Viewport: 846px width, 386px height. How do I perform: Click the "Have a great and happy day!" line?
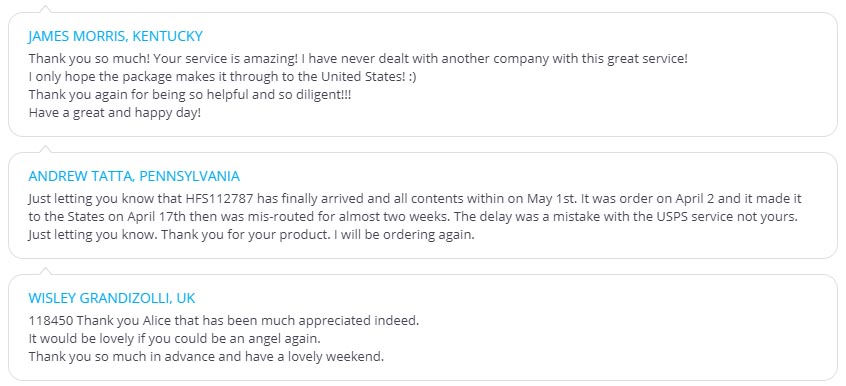coord(114,113)
